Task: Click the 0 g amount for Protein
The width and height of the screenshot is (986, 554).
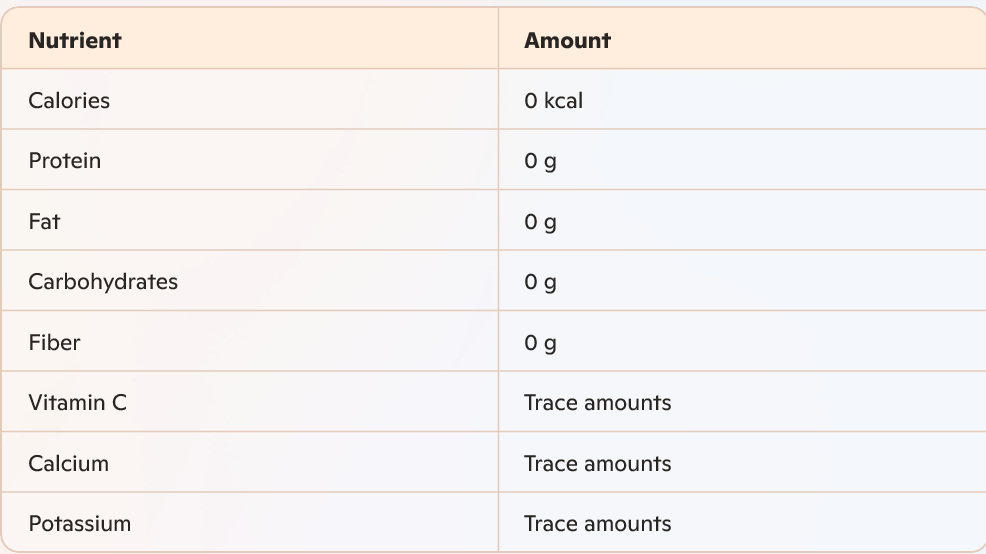Action: (540, 161)
